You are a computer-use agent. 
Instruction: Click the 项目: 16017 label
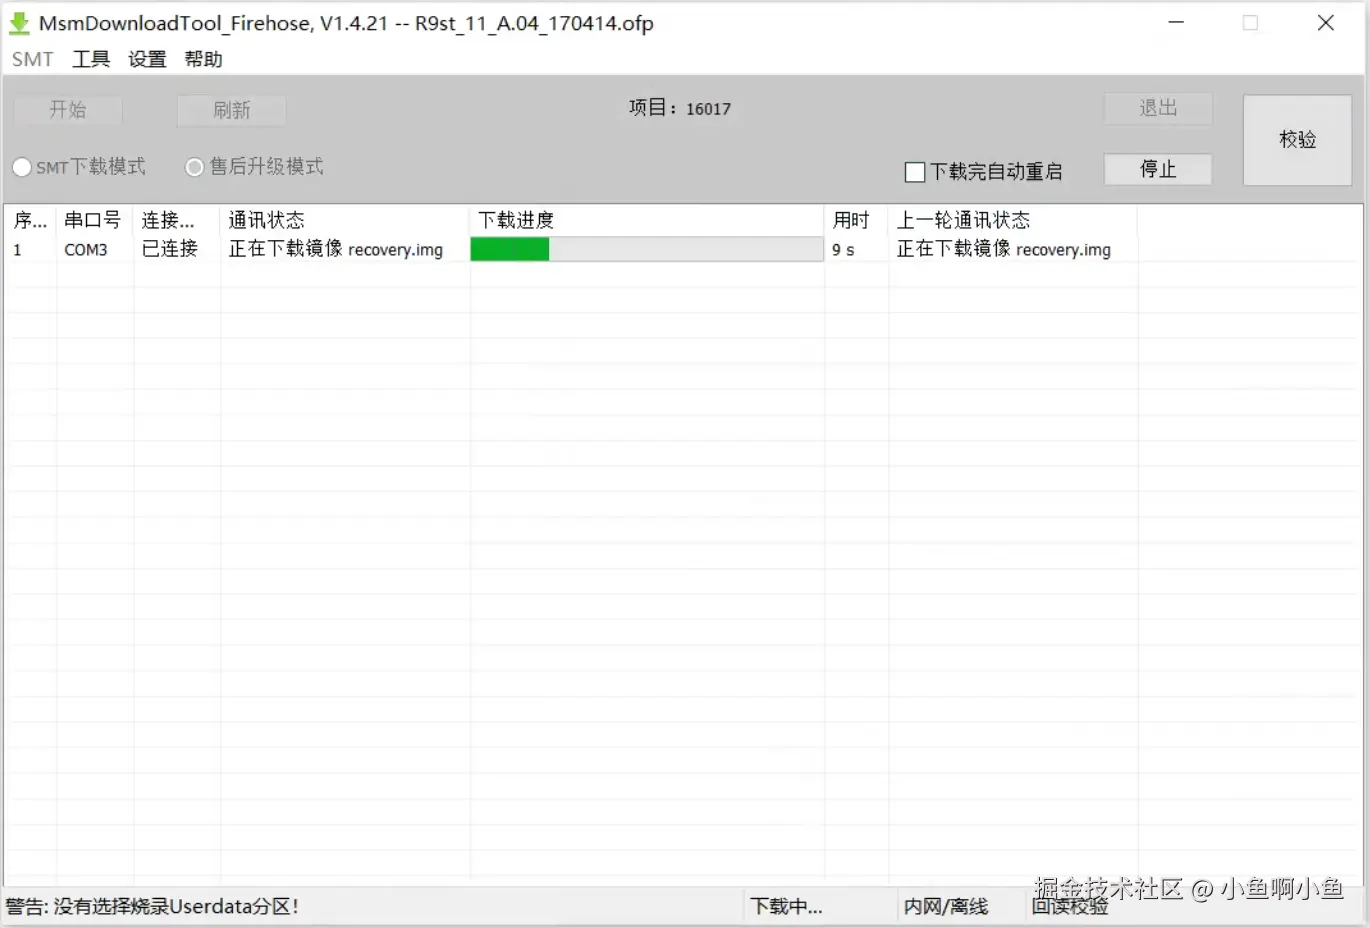click(x=680, y=108)
